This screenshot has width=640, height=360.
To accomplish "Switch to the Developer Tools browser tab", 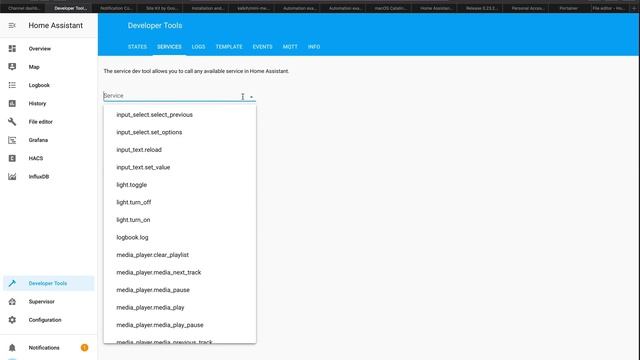I will point(70,8).
